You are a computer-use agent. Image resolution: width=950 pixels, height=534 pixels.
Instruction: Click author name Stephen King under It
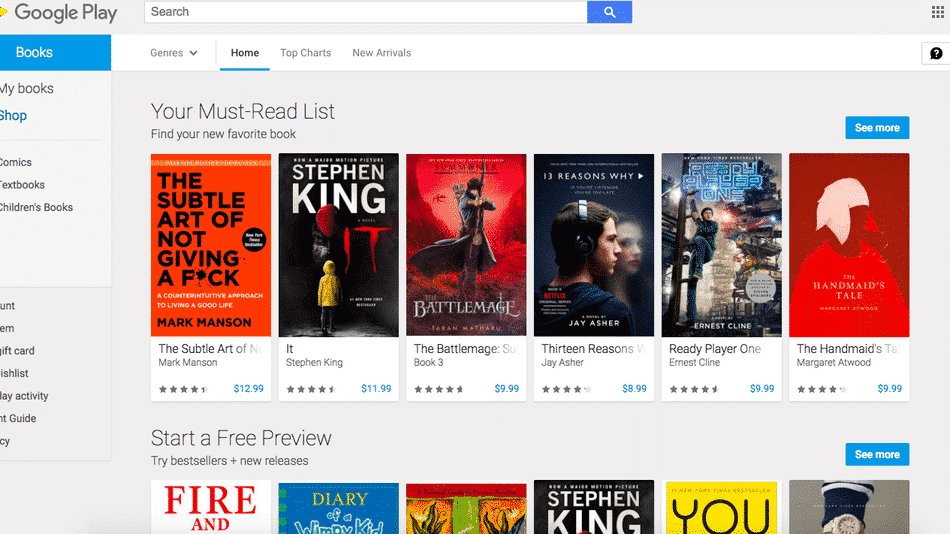[314, 362]
